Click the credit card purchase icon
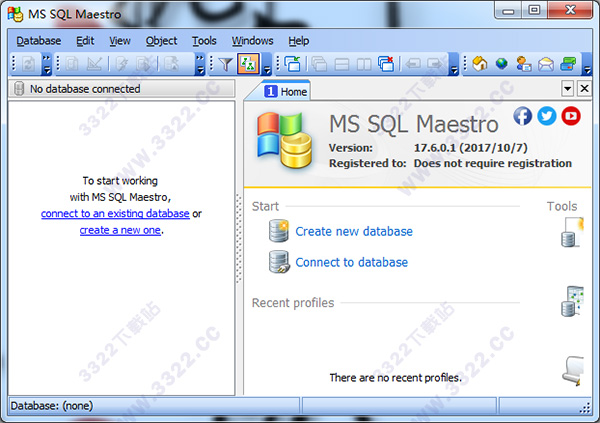Screen dimensions: 600x423 [x=568, y=64]
